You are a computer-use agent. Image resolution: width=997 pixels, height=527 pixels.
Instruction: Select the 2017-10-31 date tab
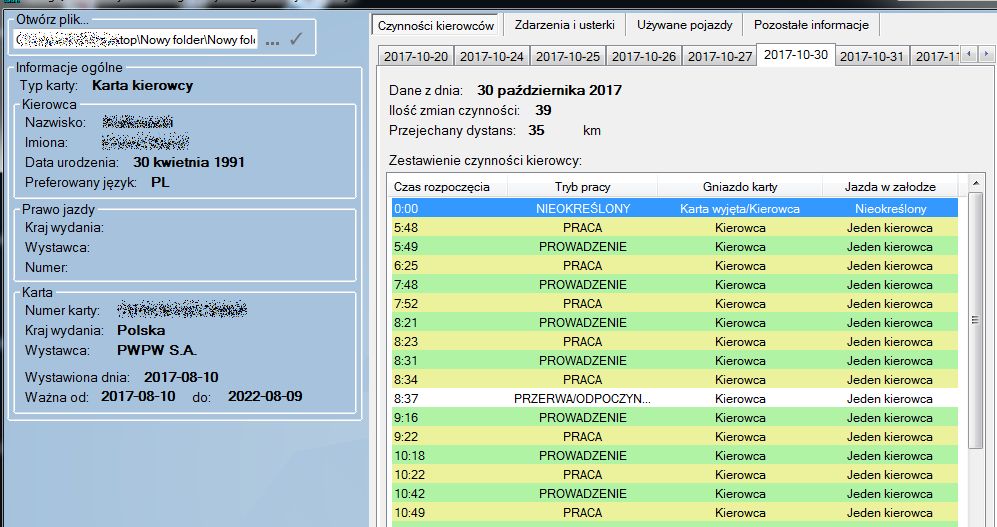[x=872, y=57]
